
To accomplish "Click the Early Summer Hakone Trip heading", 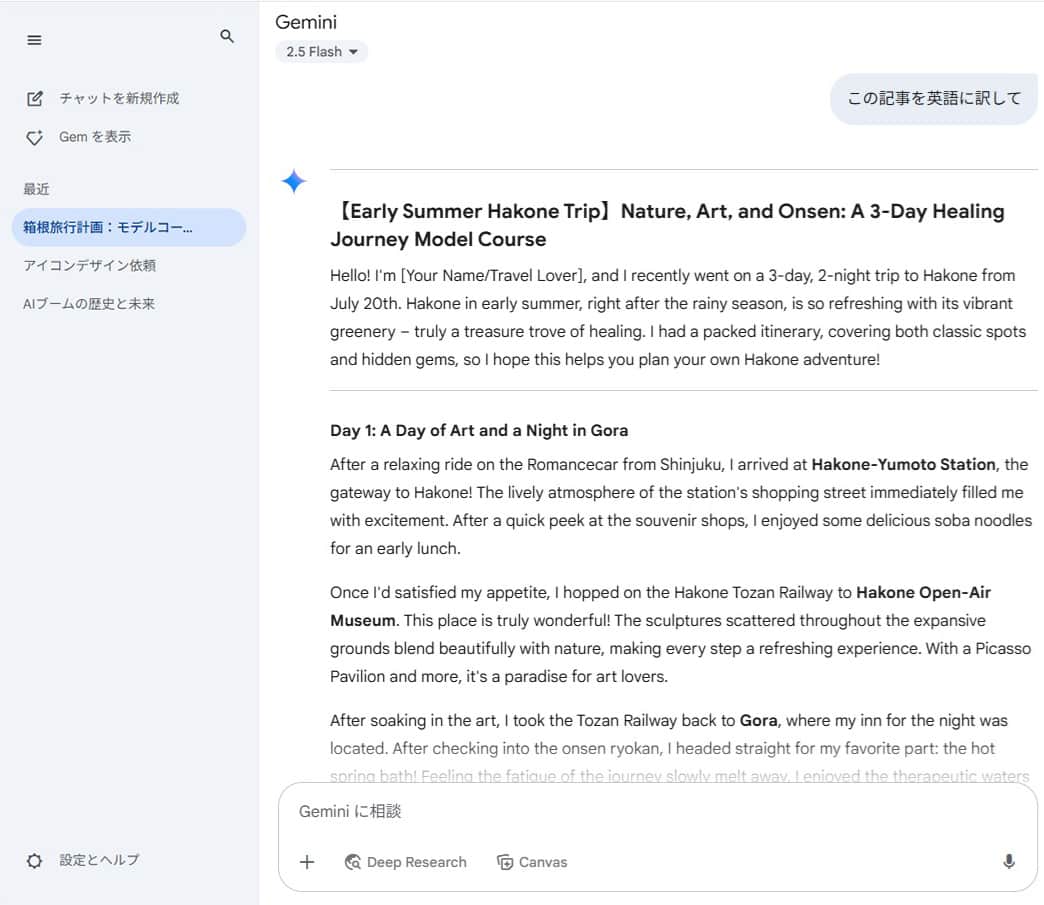I will point(667,225).
